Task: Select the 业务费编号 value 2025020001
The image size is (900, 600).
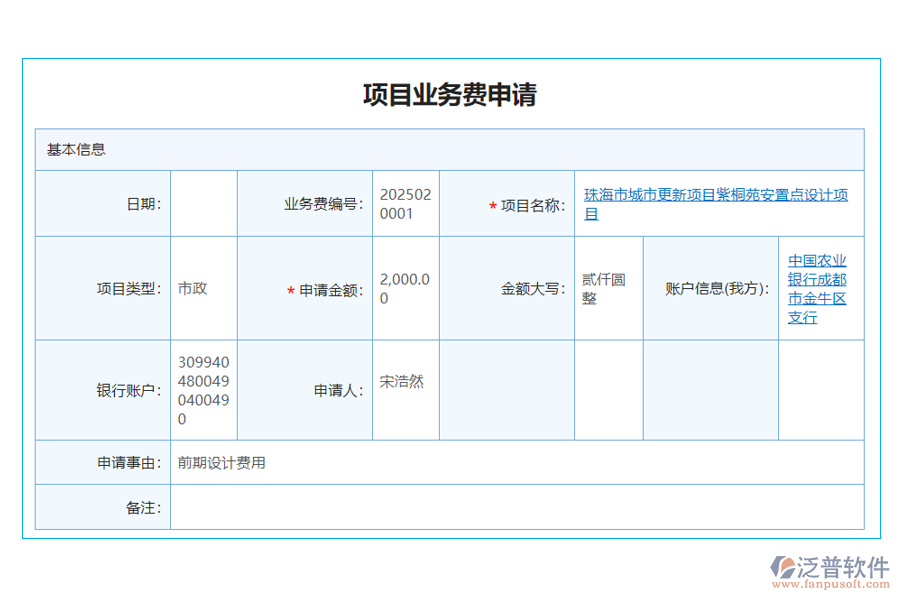Action: (x=404, y=202)
